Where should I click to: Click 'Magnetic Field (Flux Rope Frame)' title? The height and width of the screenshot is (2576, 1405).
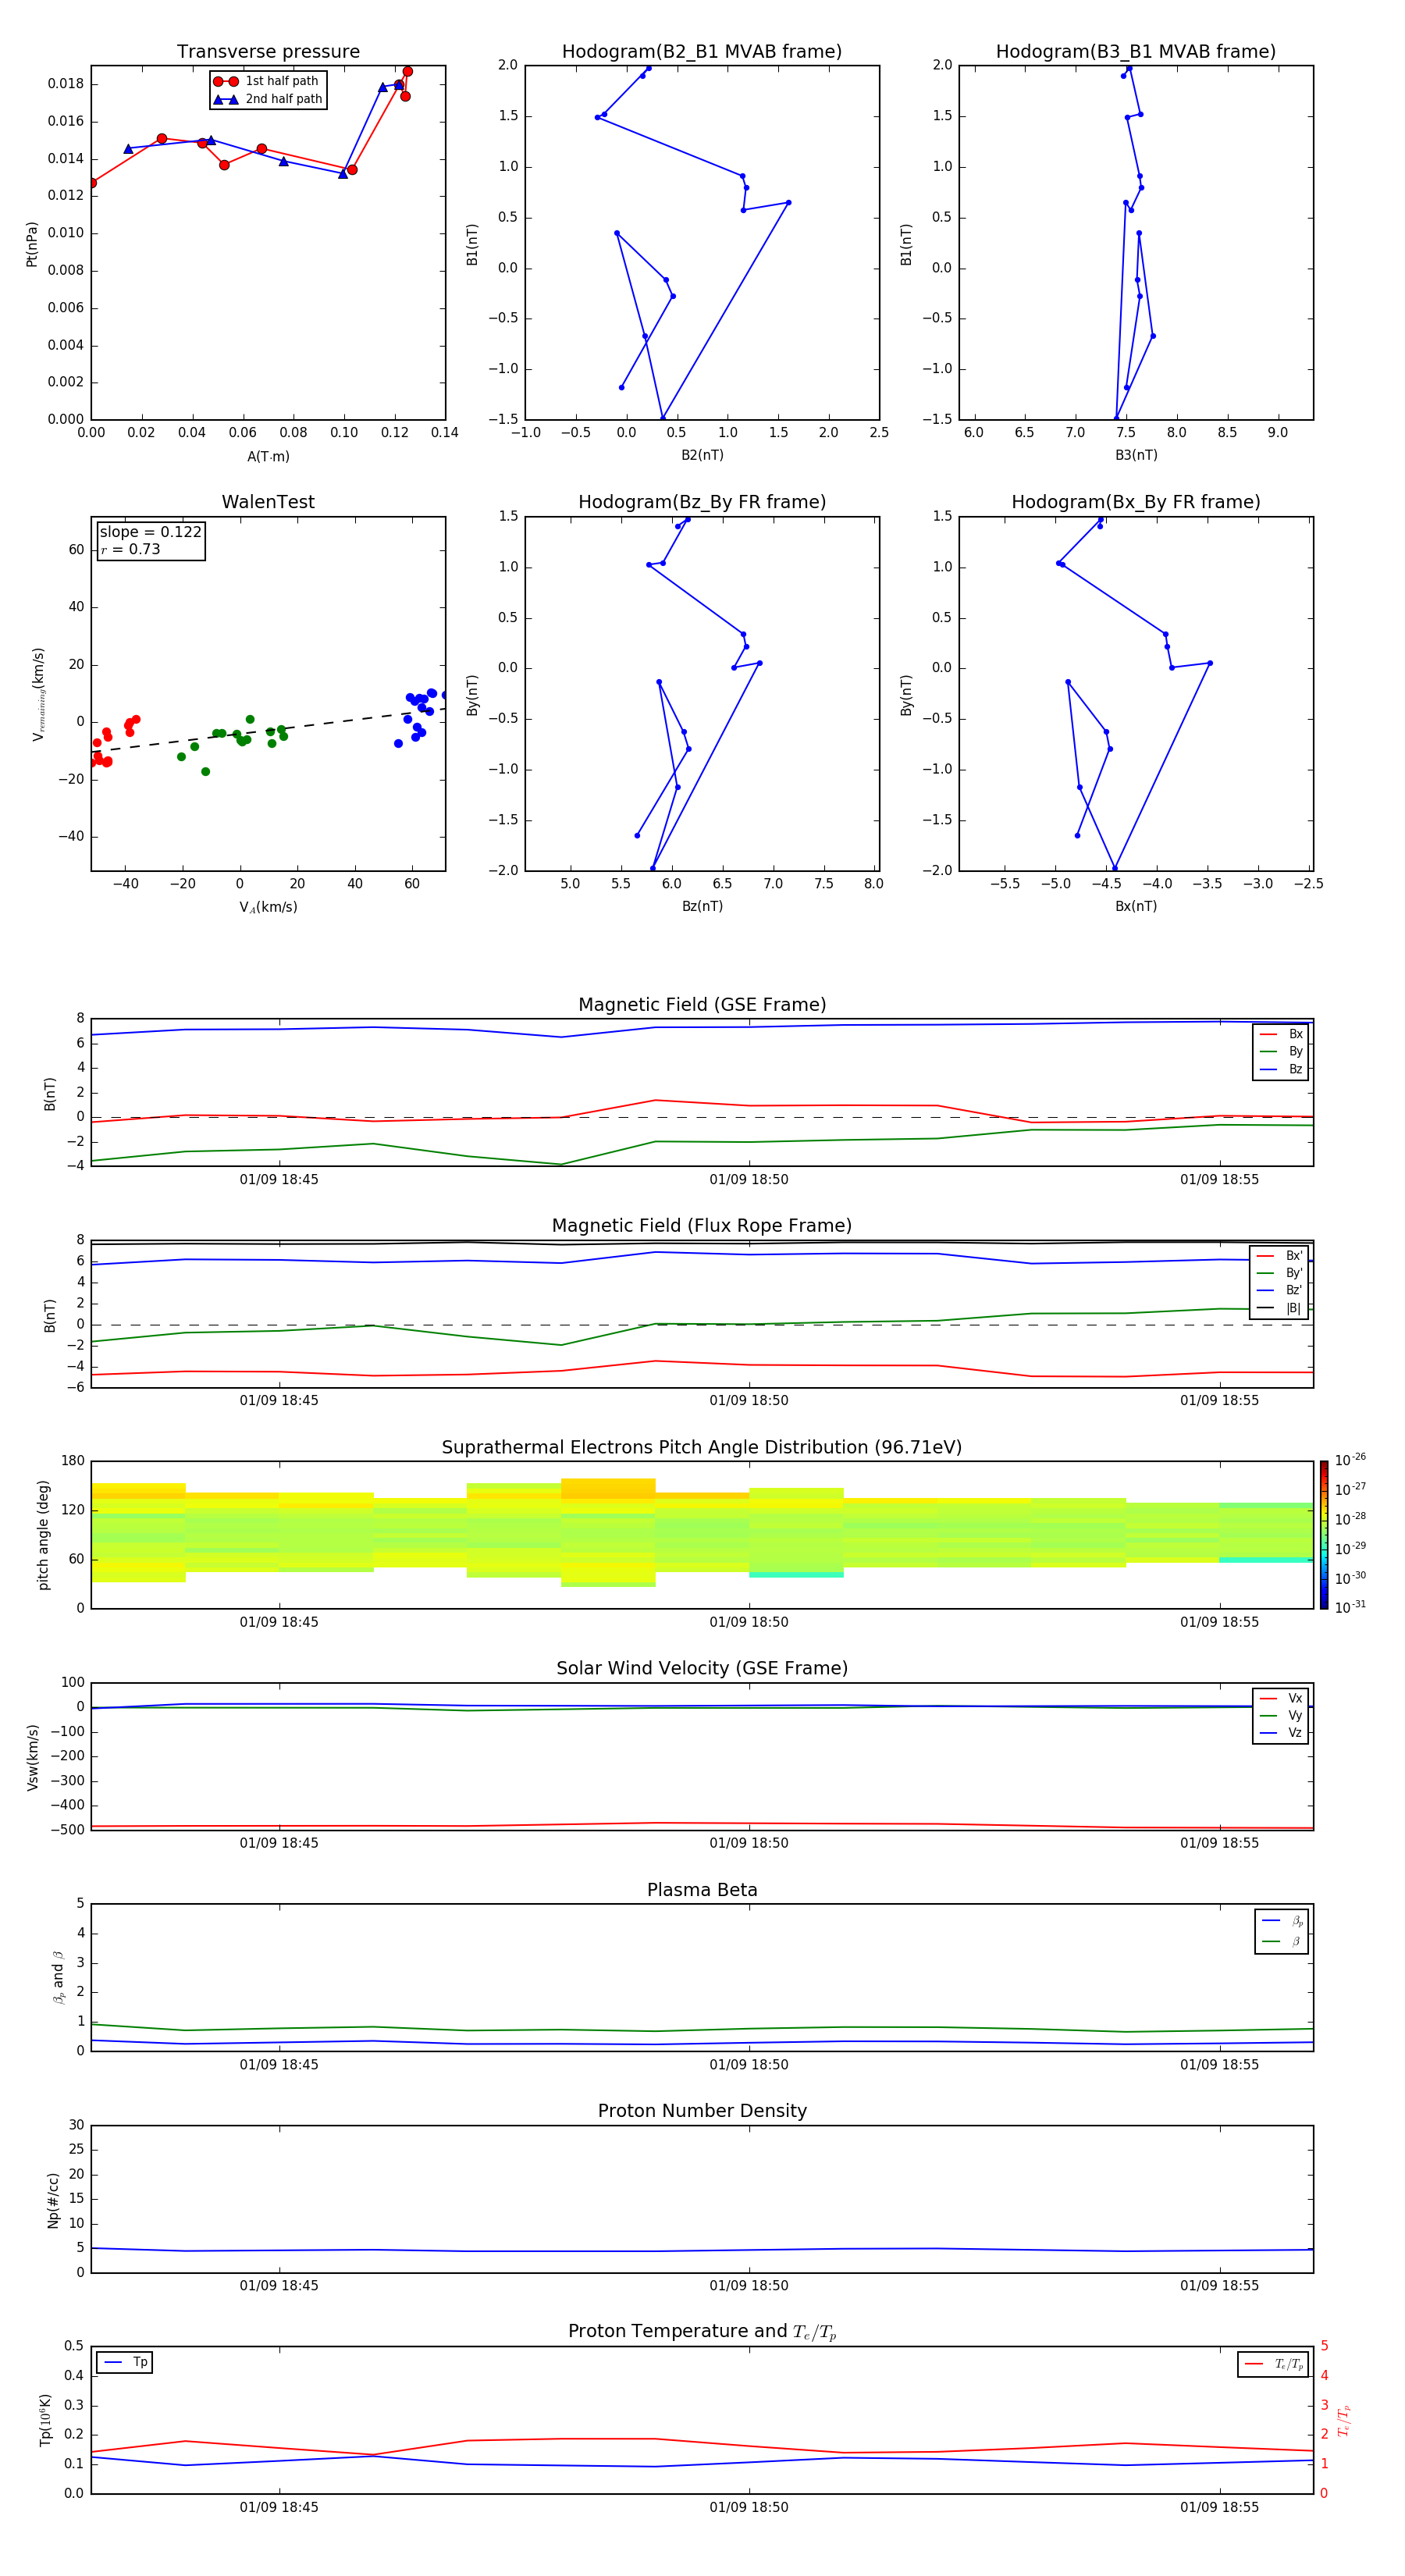pyautogui.click(x=702, y=1226)
